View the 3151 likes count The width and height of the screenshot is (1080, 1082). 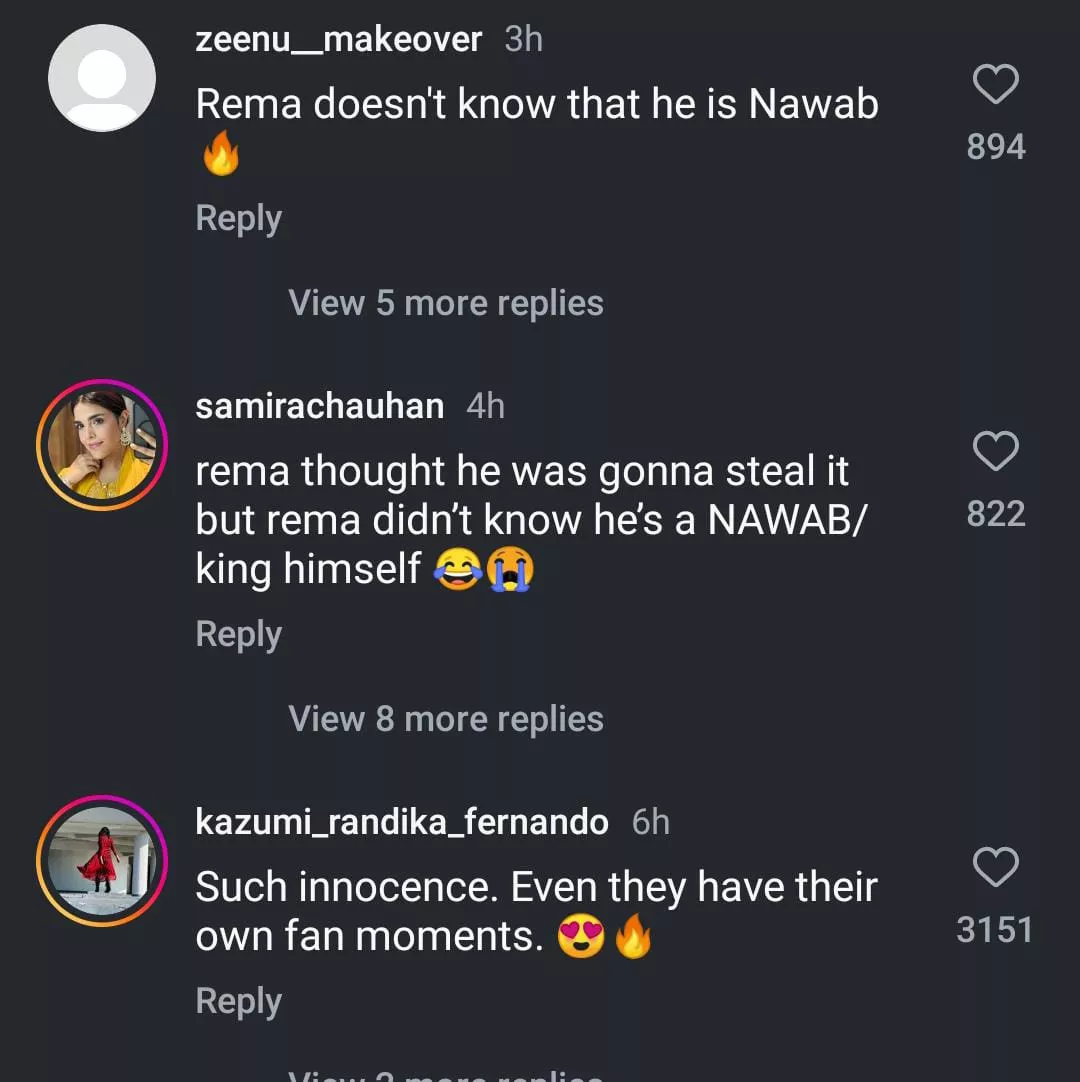point(994,930)
